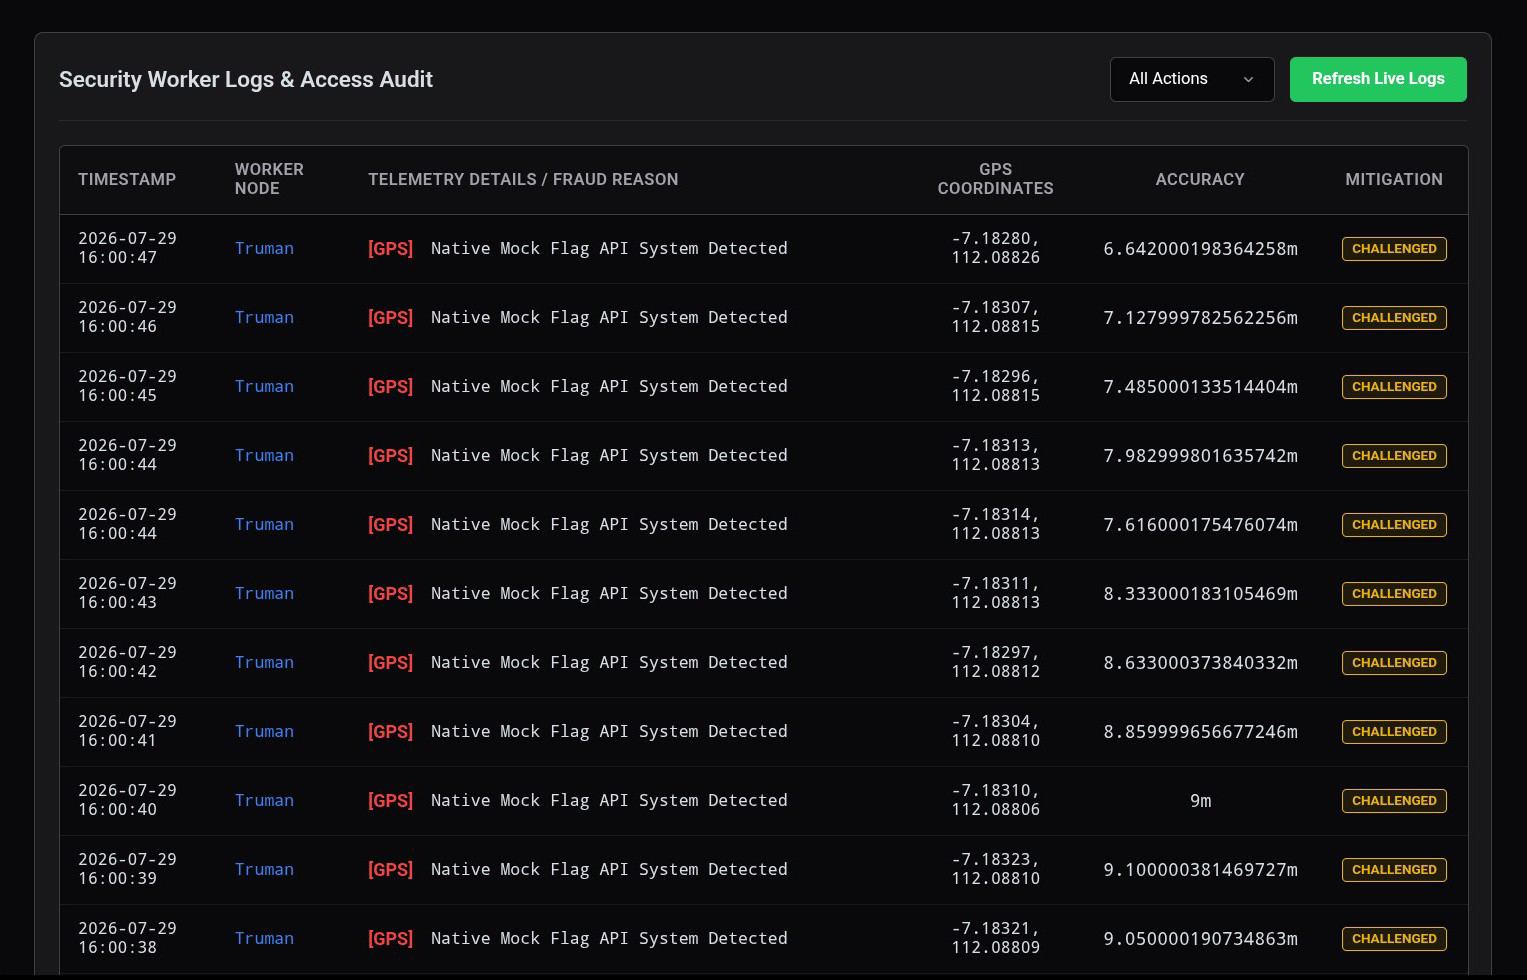Click accuracy value 9.100000381469727m
The height and width of the screenshot is (980, 1527).
pyautogui.click(x=1200, y=869)
